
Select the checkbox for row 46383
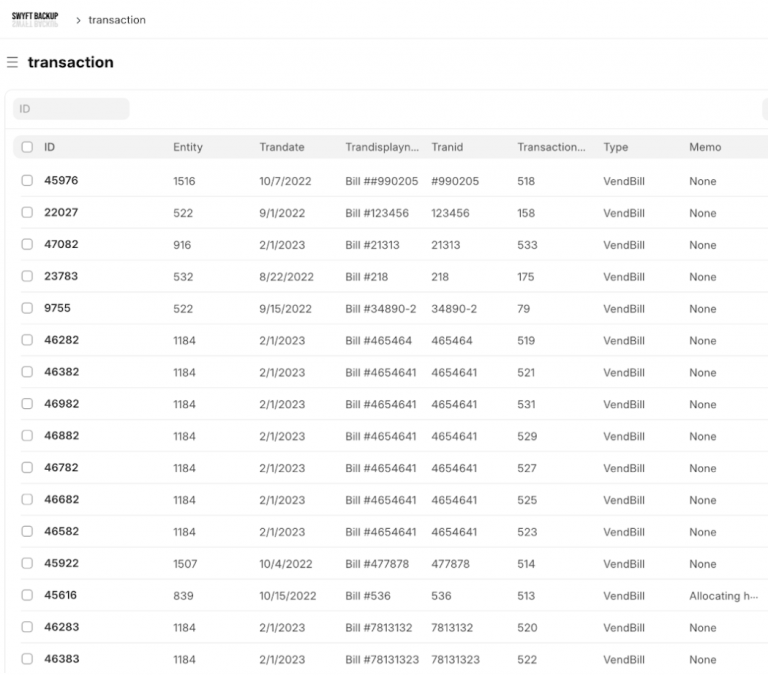point(27,658)
